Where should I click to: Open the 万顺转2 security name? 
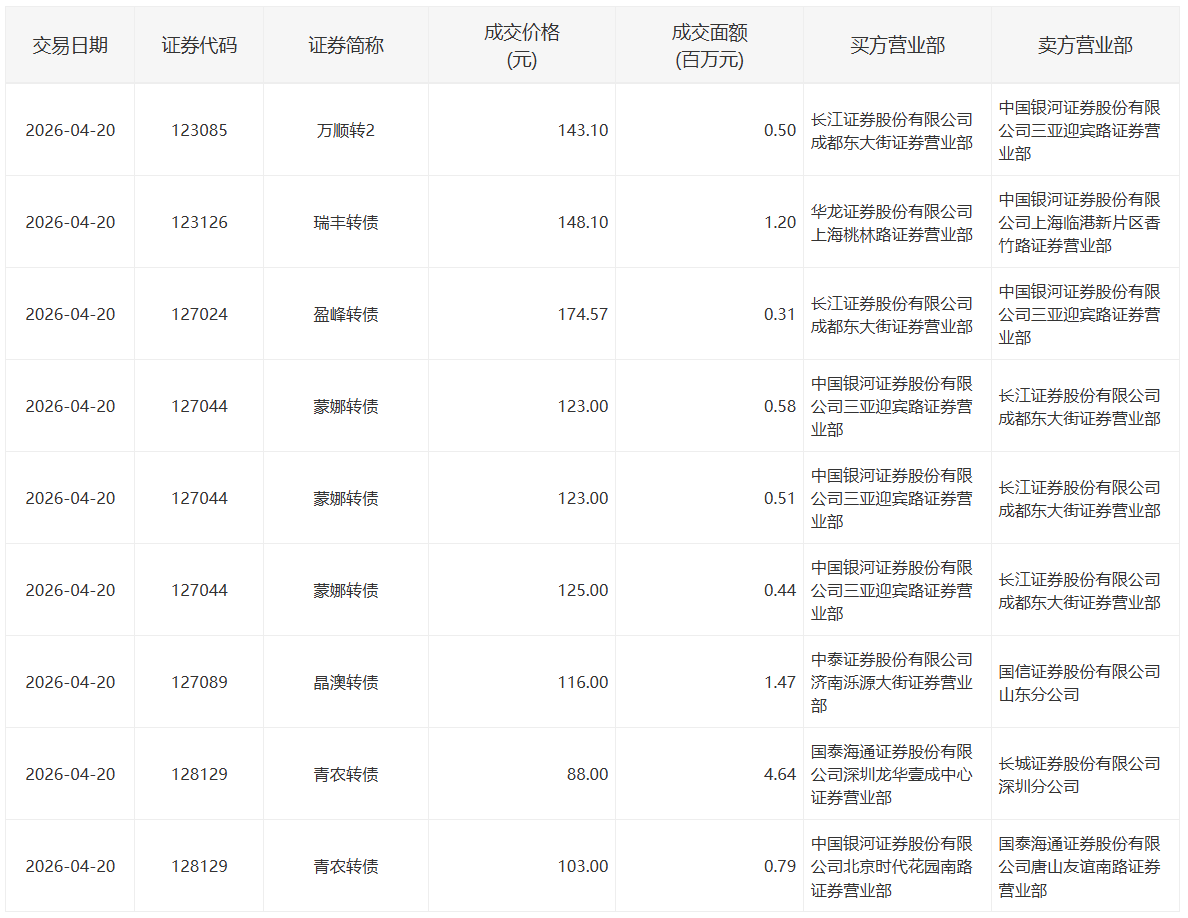[x=345, y=131]
